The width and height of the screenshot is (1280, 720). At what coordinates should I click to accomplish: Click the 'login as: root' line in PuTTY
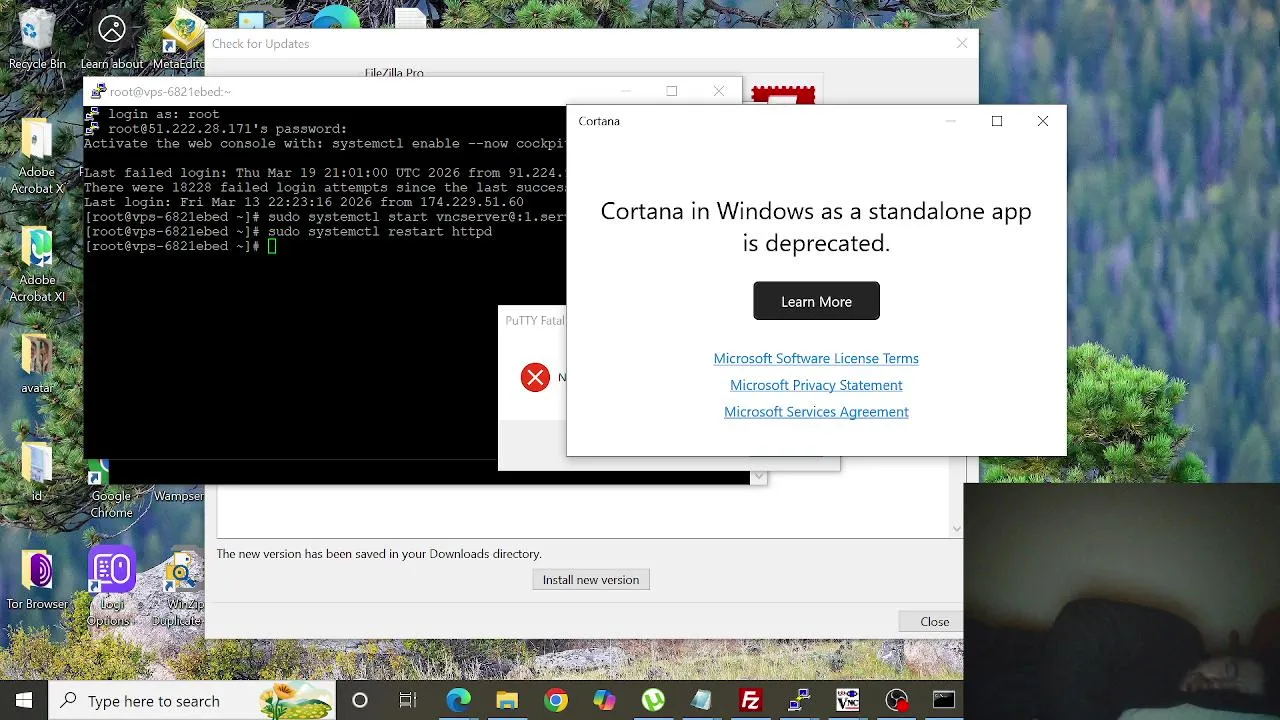coord(164,114)
